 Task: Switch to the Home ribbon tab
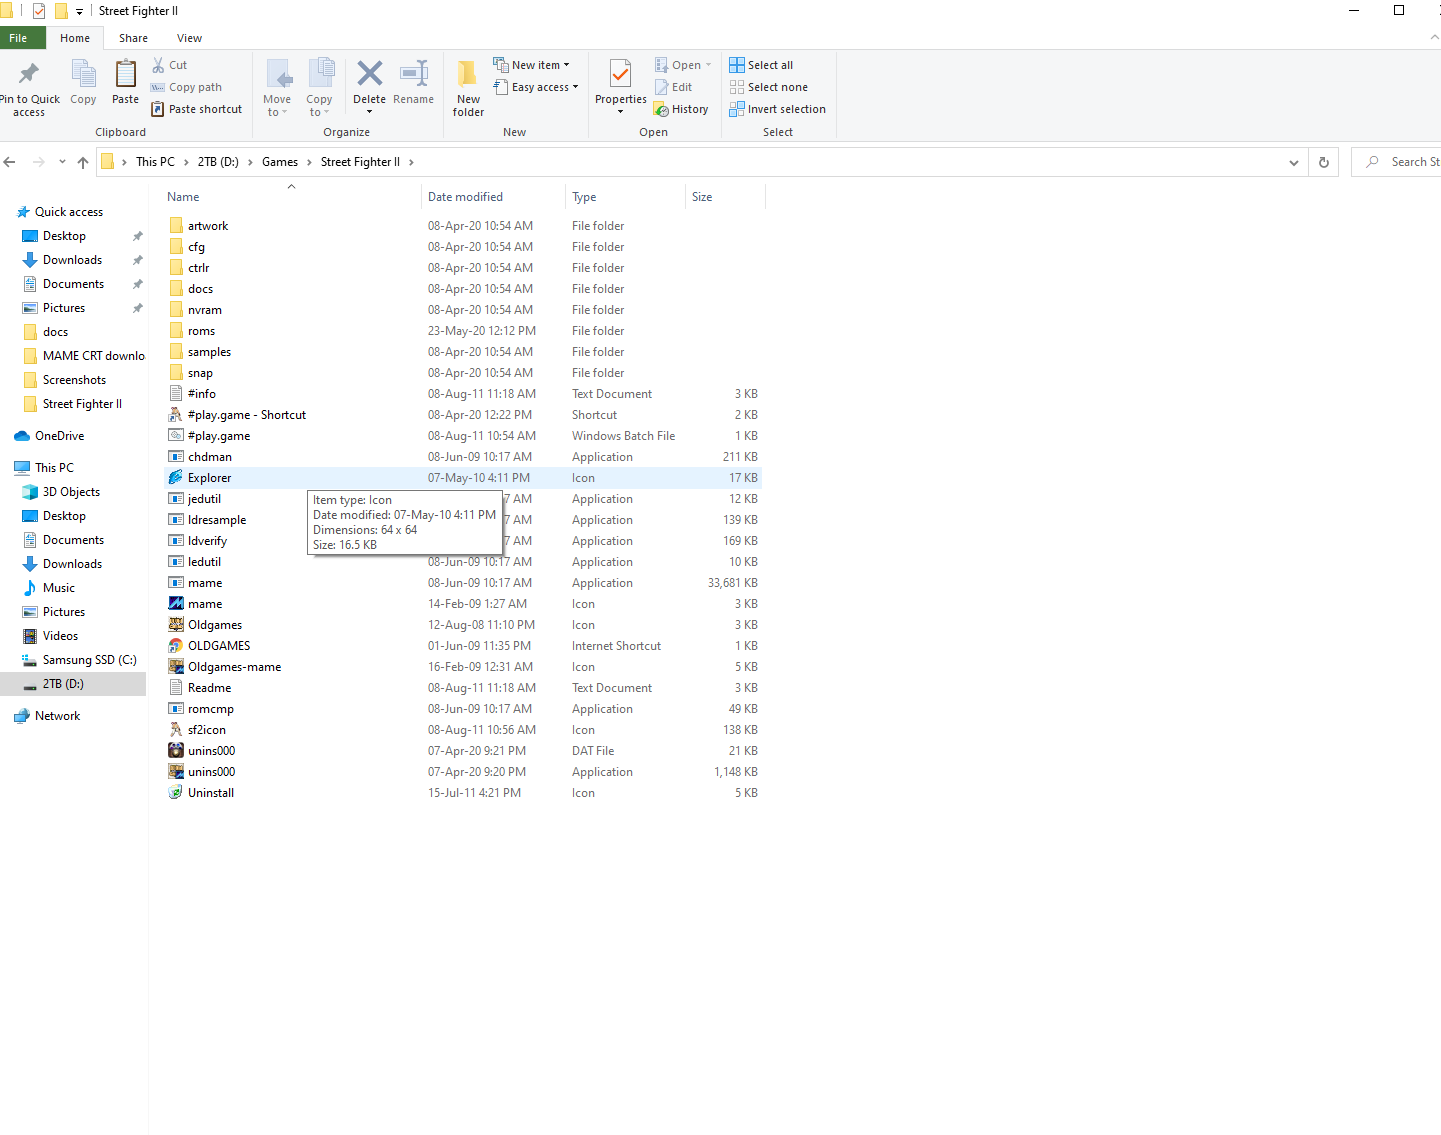75,38
